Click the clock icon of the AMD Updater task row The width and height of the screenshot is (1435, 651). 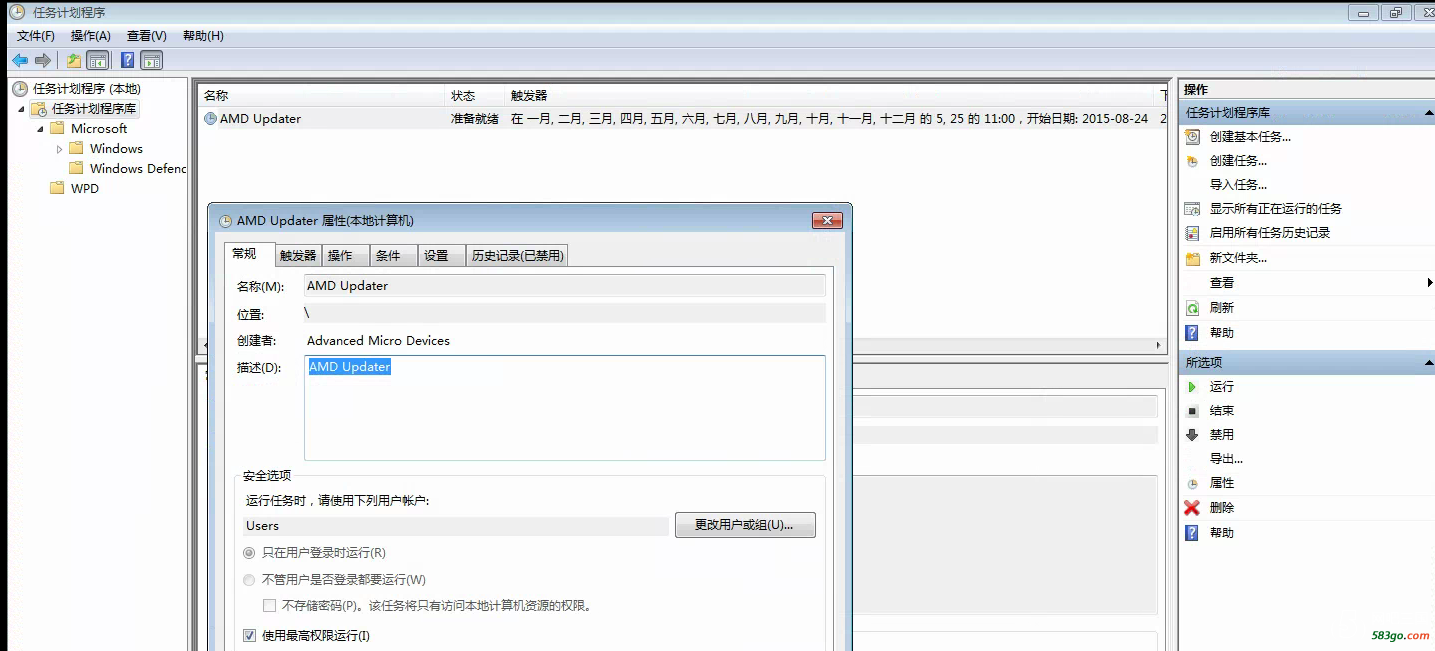[210, 119]
